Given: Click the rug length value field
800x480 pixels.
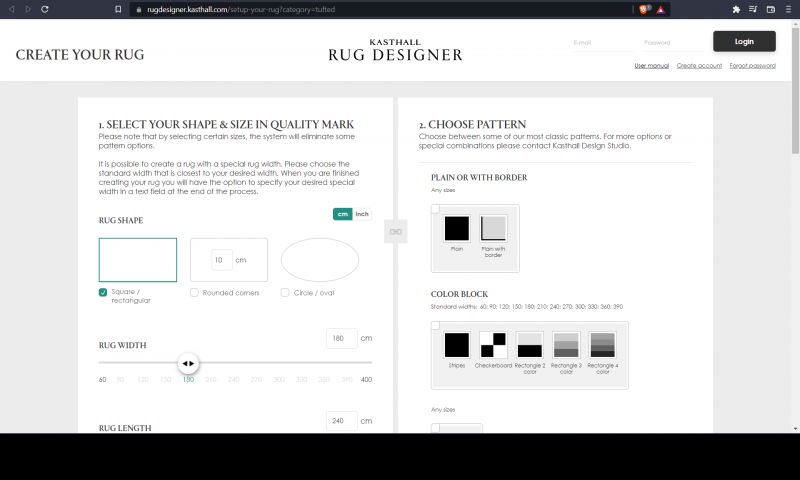Looking at the screenshot, I should tap(341, 421).
